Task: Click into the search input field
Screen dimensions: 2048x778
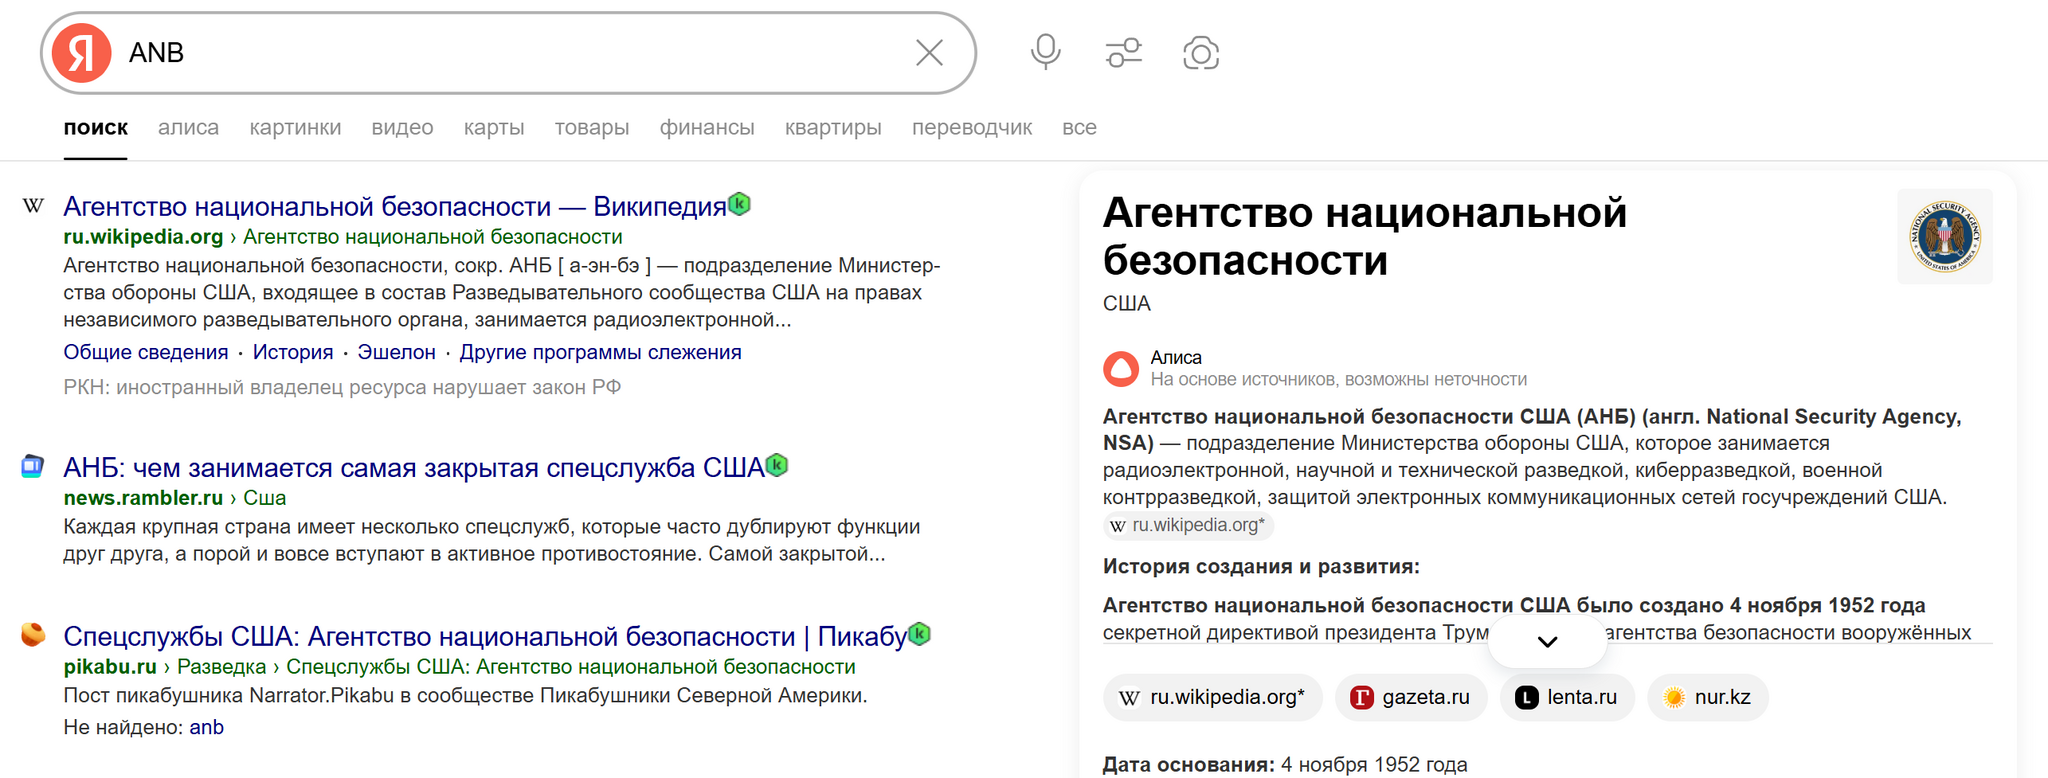Action: 500,53
